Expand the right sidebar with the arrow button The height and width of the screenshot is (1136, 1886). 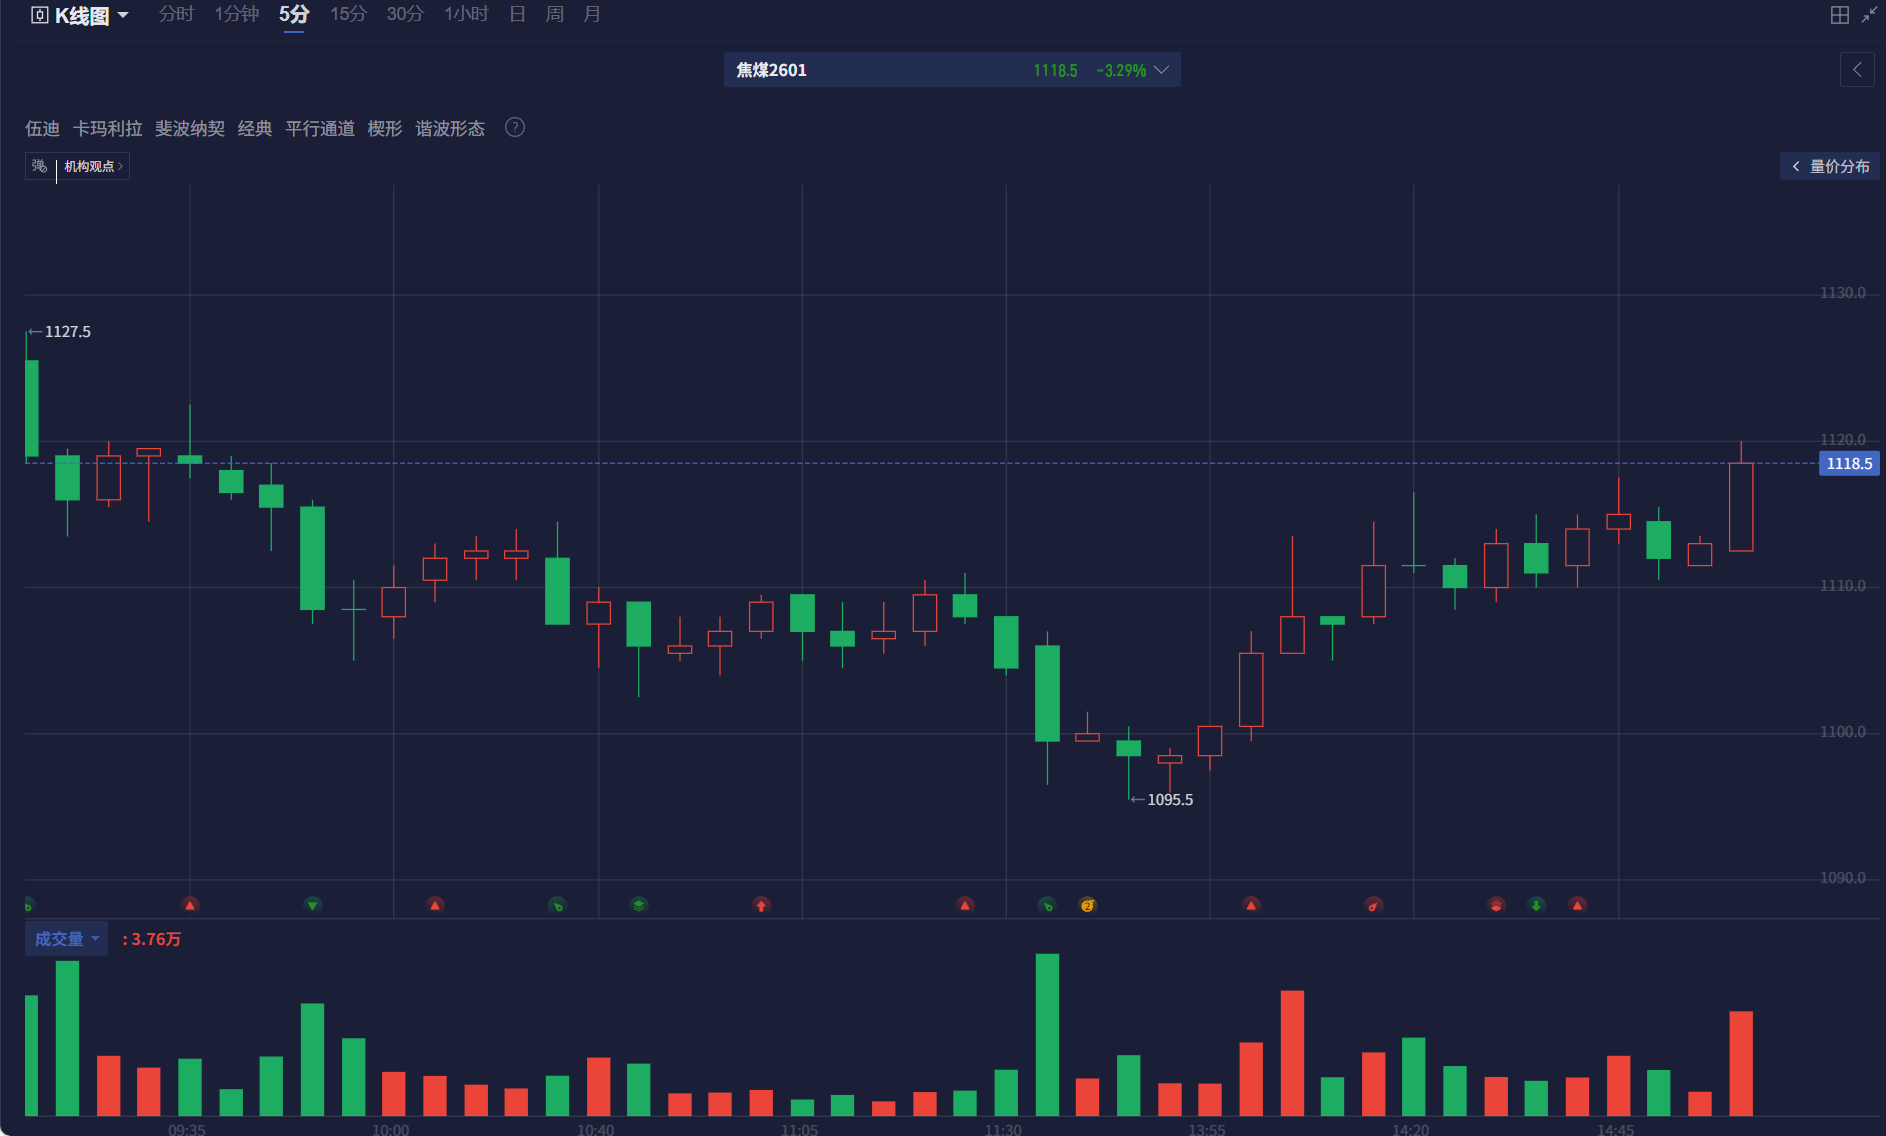[1857, 70]
